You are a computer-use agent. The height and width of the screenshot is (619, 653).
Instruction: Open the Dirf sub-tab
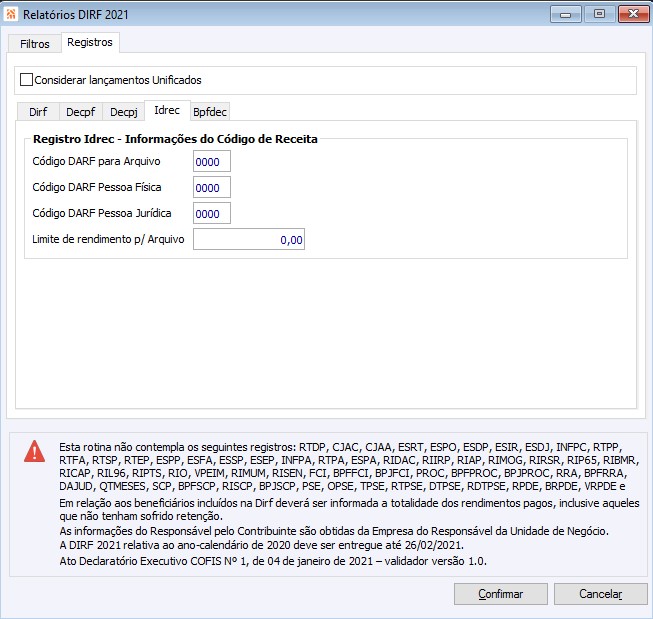(x=38, y=112)
